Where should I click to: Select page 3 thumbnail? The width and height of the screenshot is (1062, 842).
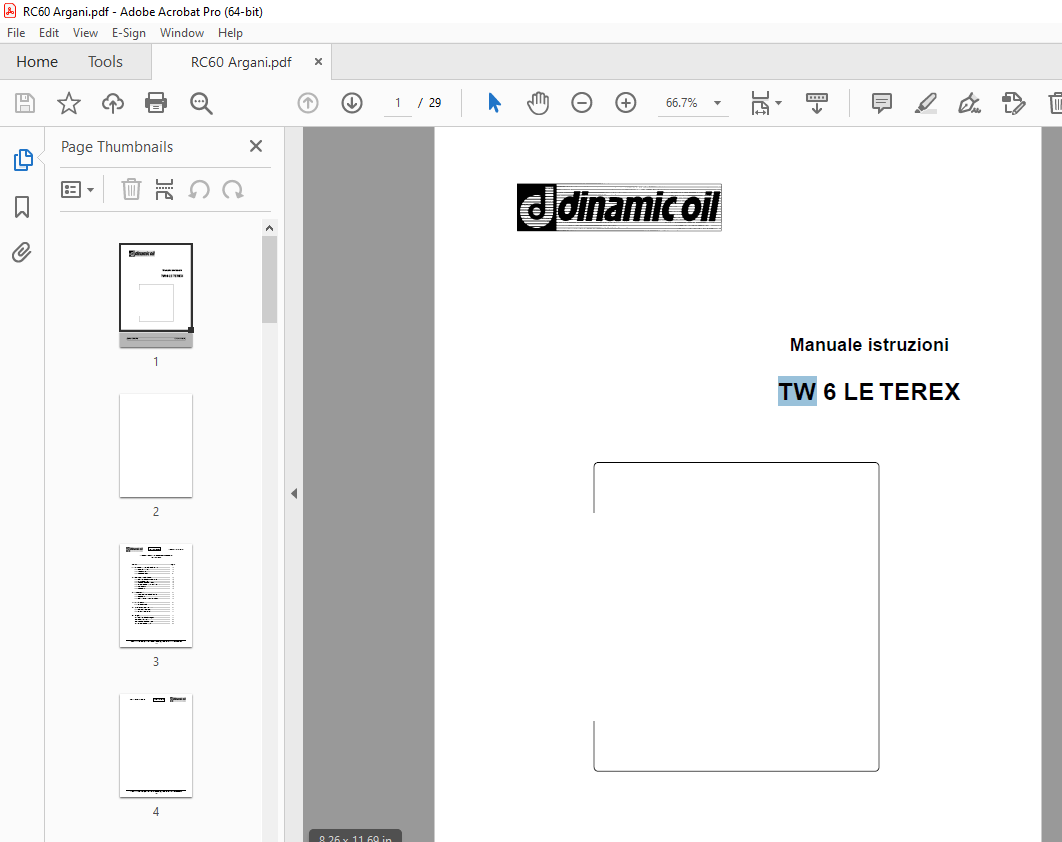(156, 595)
